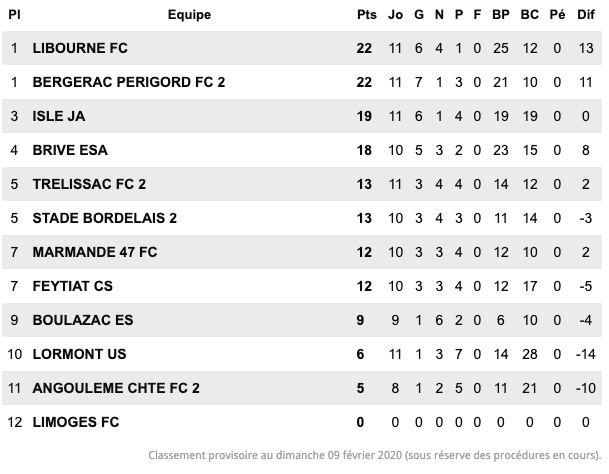Select the BERGERAC PERIGORD FC 2 team name
This screenshot has height=474, width=609.
point(129,82)
